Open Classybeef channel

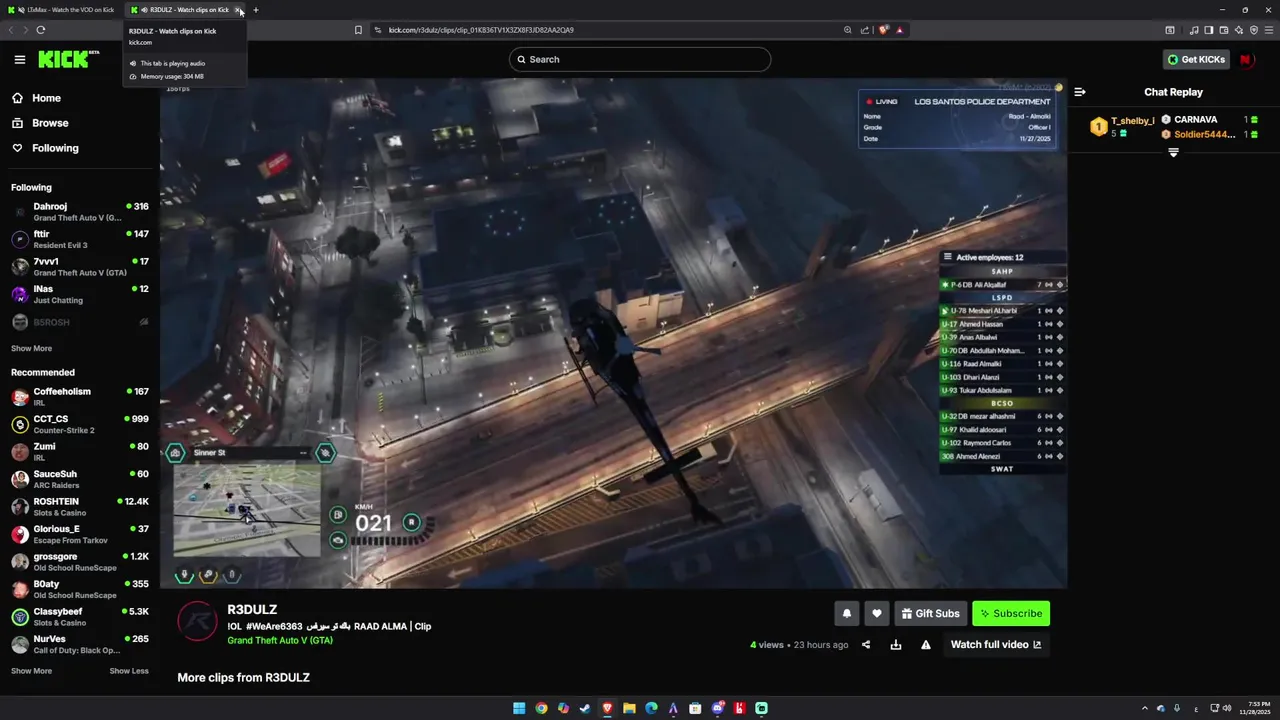80,617
